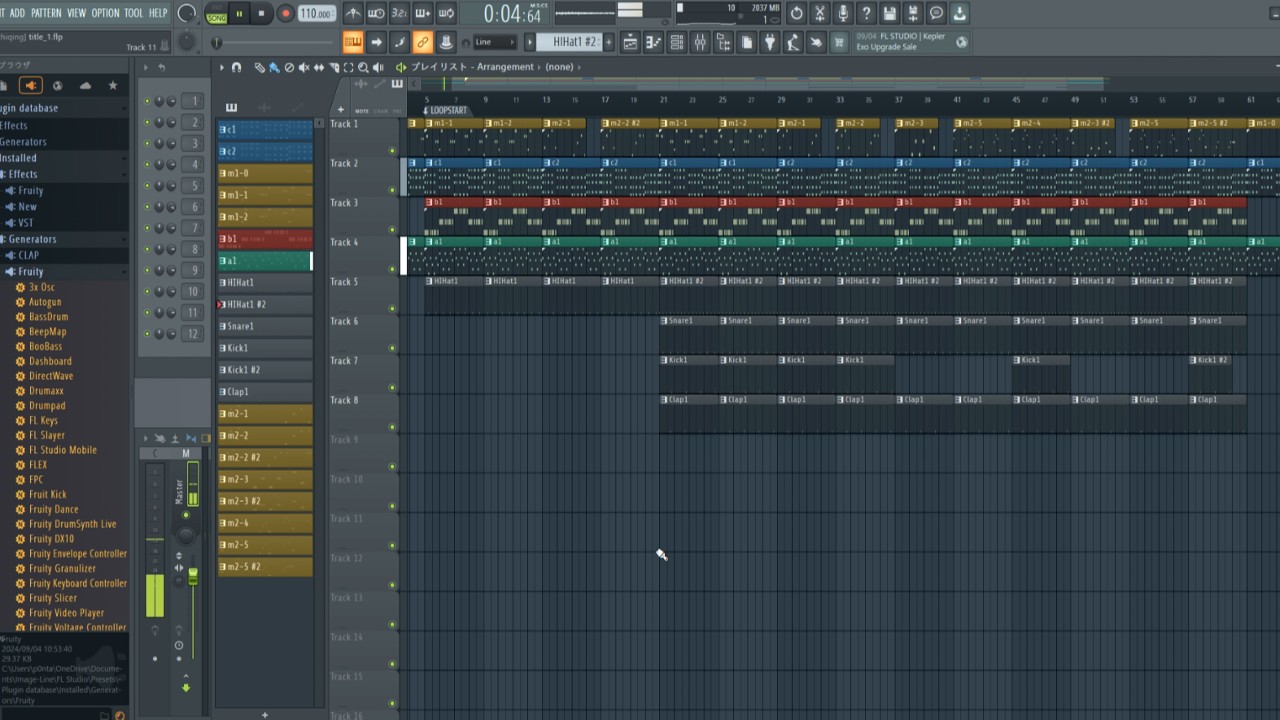Click the undo history icon
The width and height of the screenshot is (1280, 720).
pos(796,13)
